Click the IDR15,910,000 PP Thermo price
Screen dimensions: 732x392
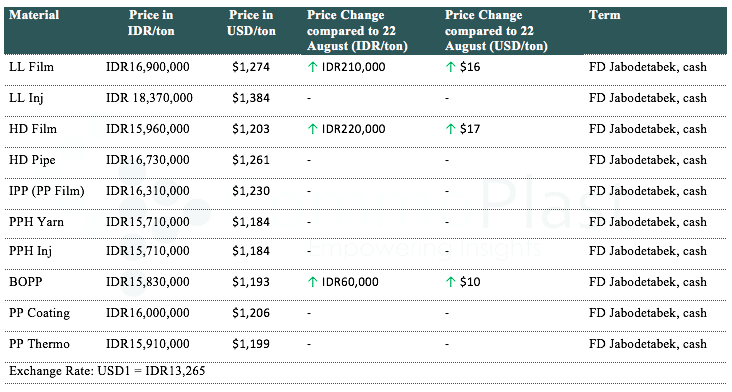pos(148,344)
